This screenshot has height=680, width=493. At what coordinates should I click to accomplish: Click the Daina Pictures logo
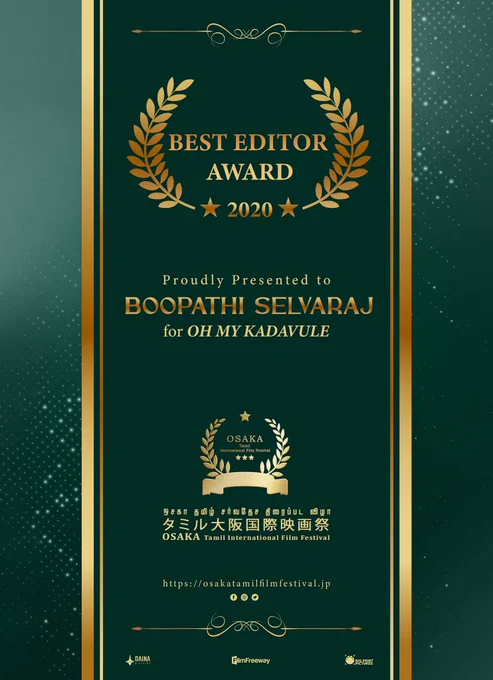pyautogui.click(x=138, y=660)
